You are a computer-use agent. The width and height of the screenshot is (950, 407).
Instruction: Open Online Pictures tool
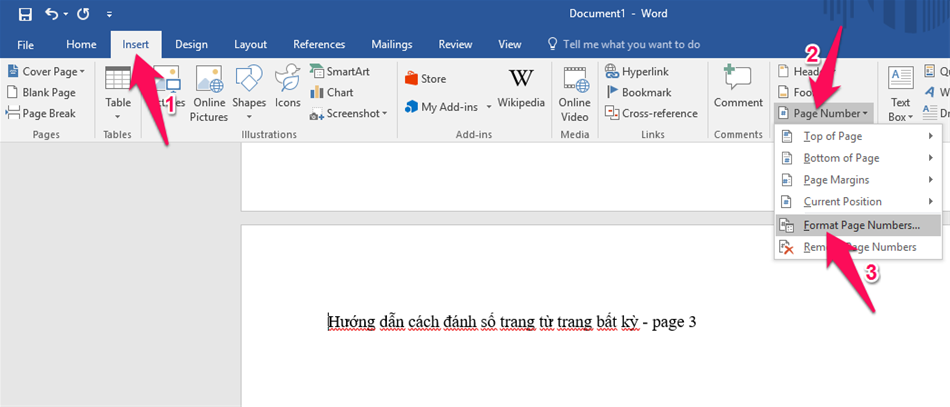209,94
